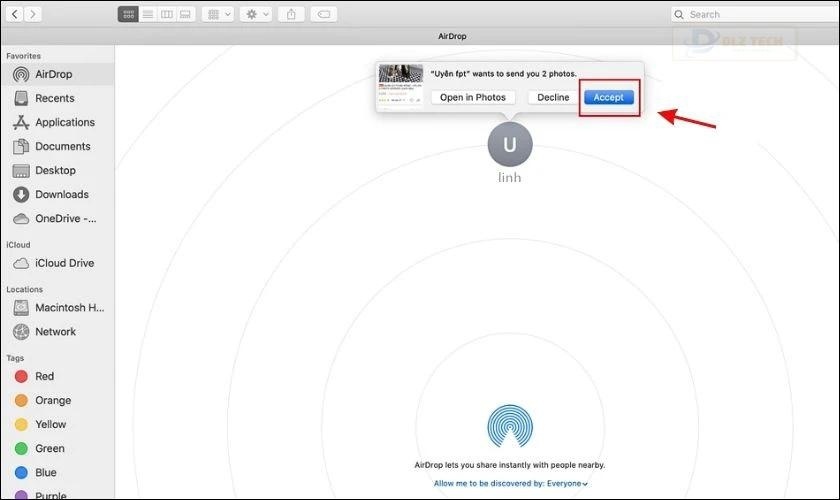Select the linh contact avatar
Image resolution: width=840 pixels, height=500 pixels.
tap(510, 145)
